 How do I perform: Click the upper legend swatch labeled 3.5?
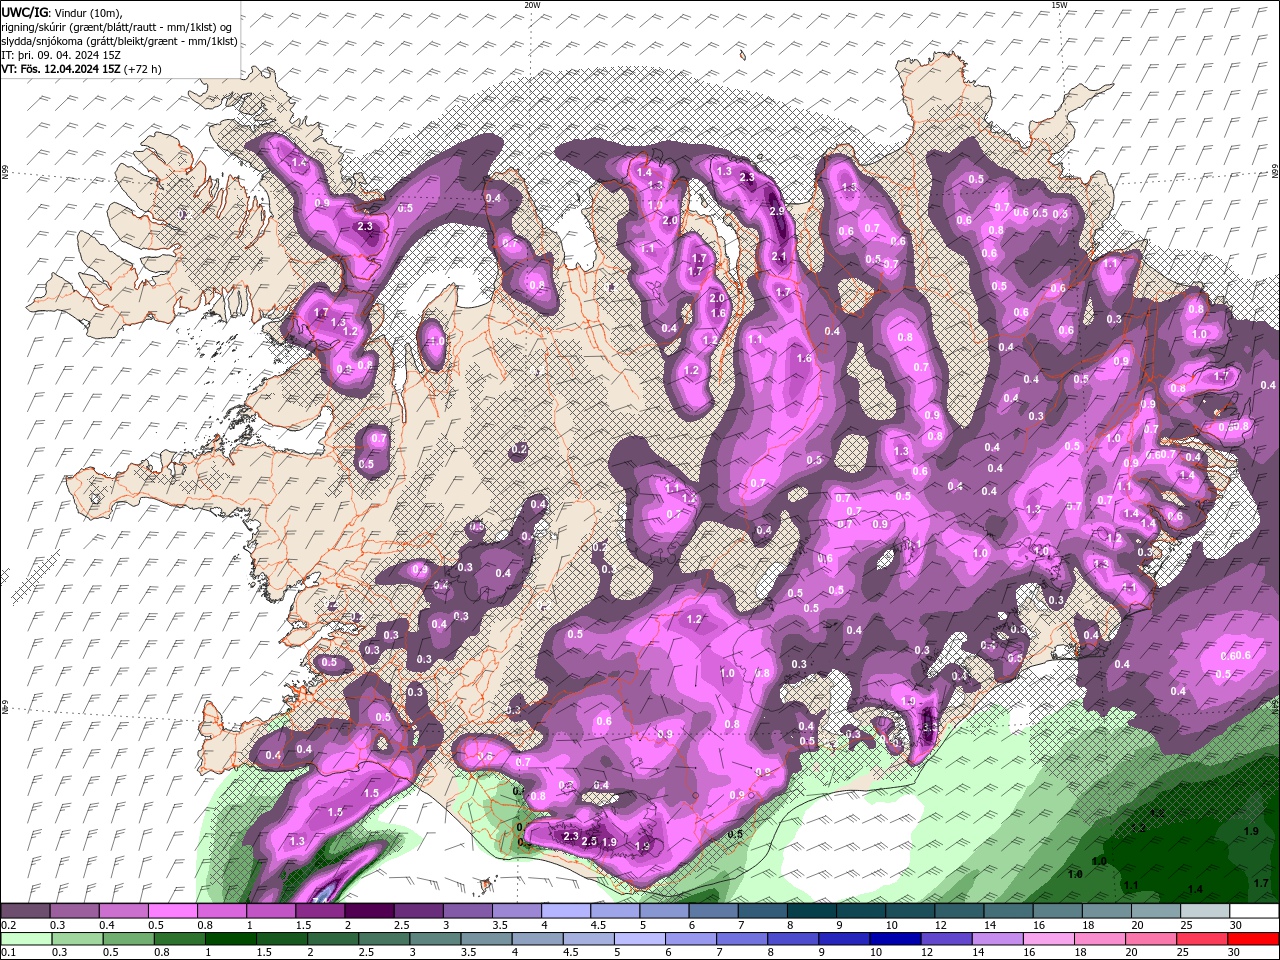pyautogui.click(x=516, y=911)
